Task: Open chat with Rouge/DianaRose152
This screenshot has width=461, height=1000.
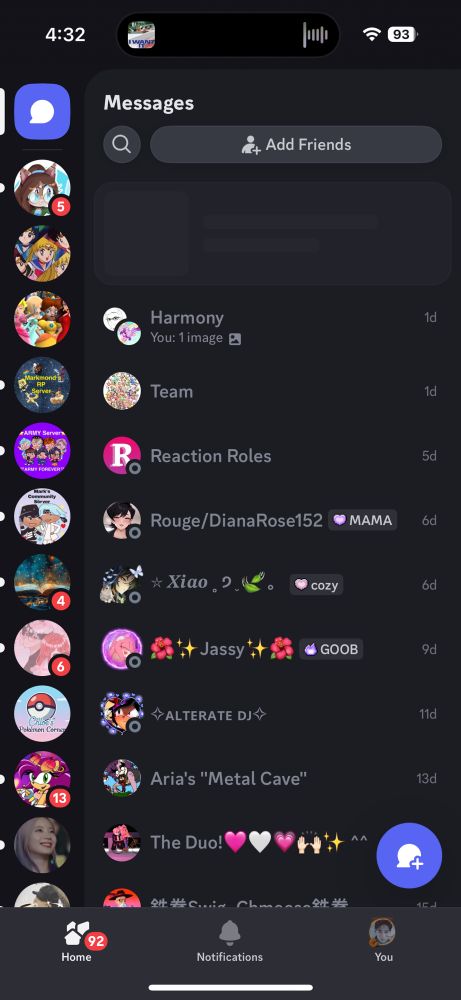Action: pos(270,520)
